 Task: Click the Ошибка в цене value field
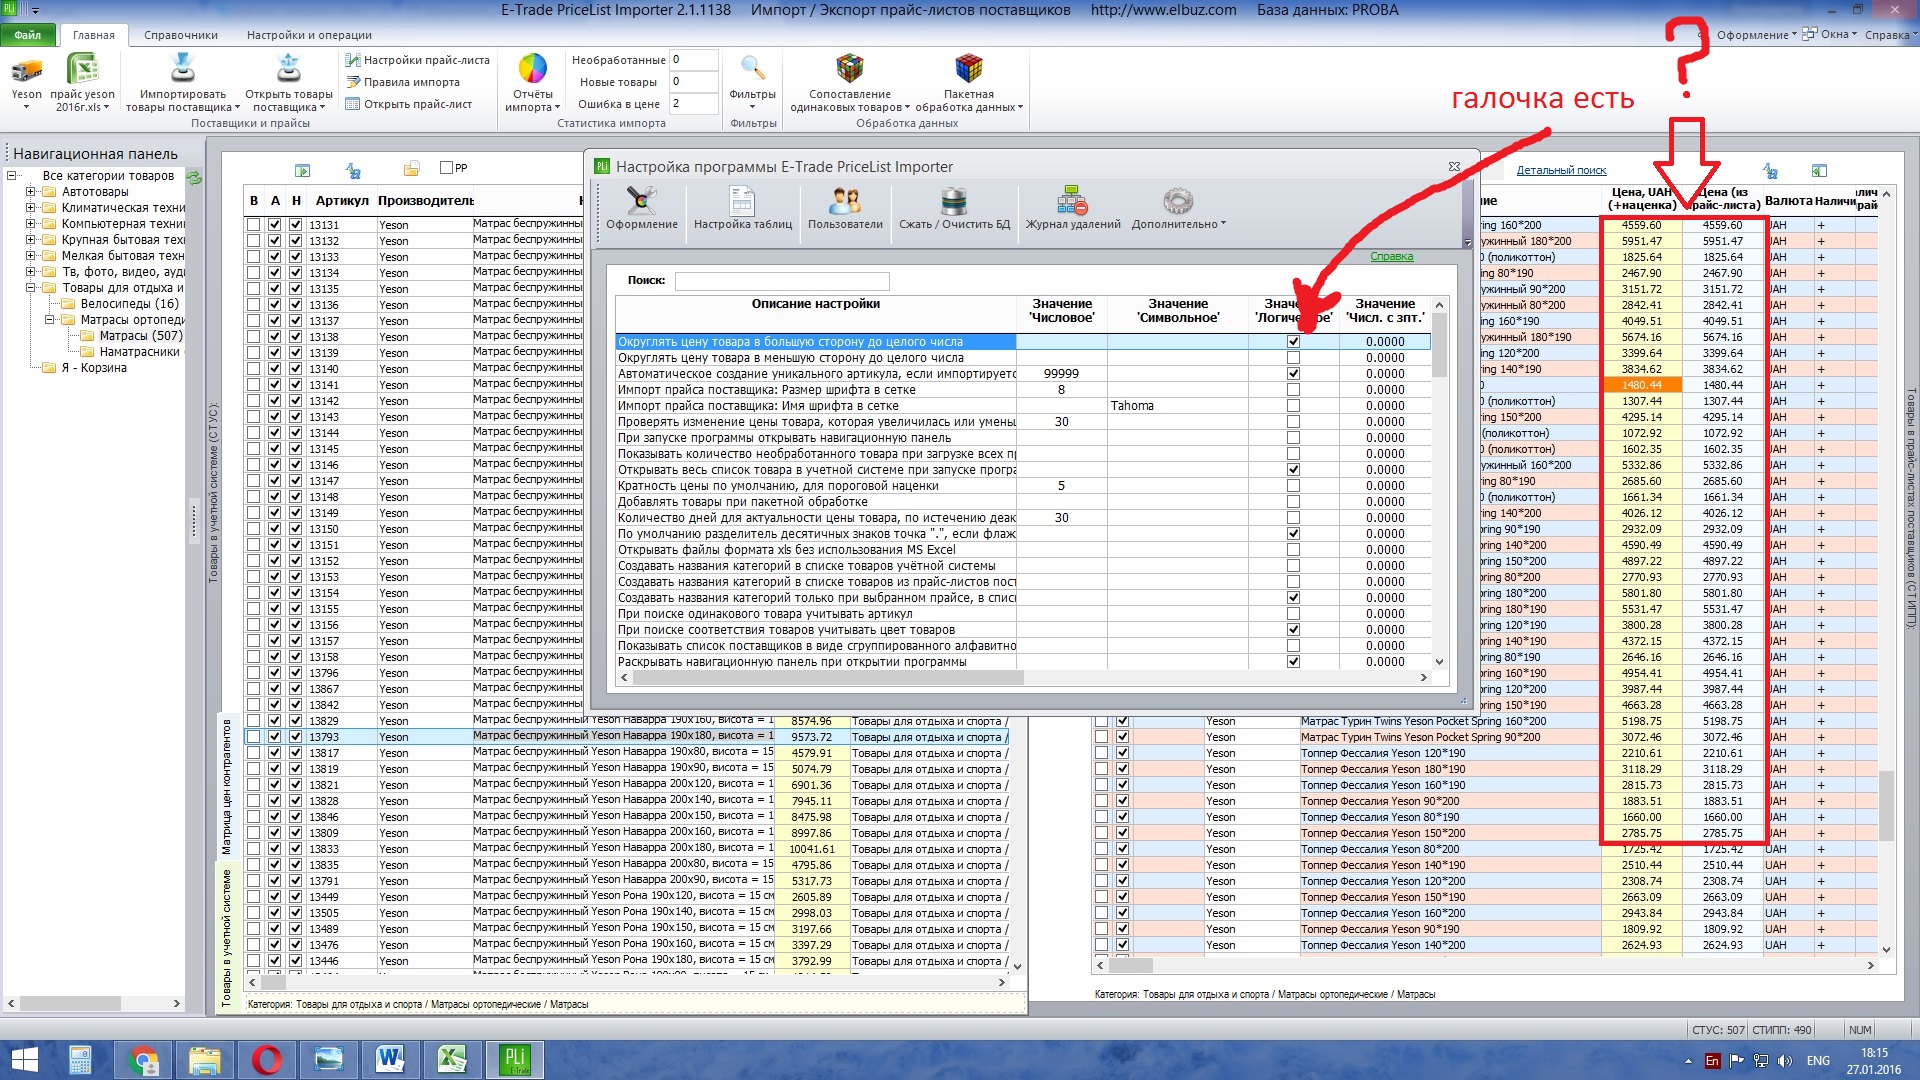pyautogui.click(x=693, y=104)
